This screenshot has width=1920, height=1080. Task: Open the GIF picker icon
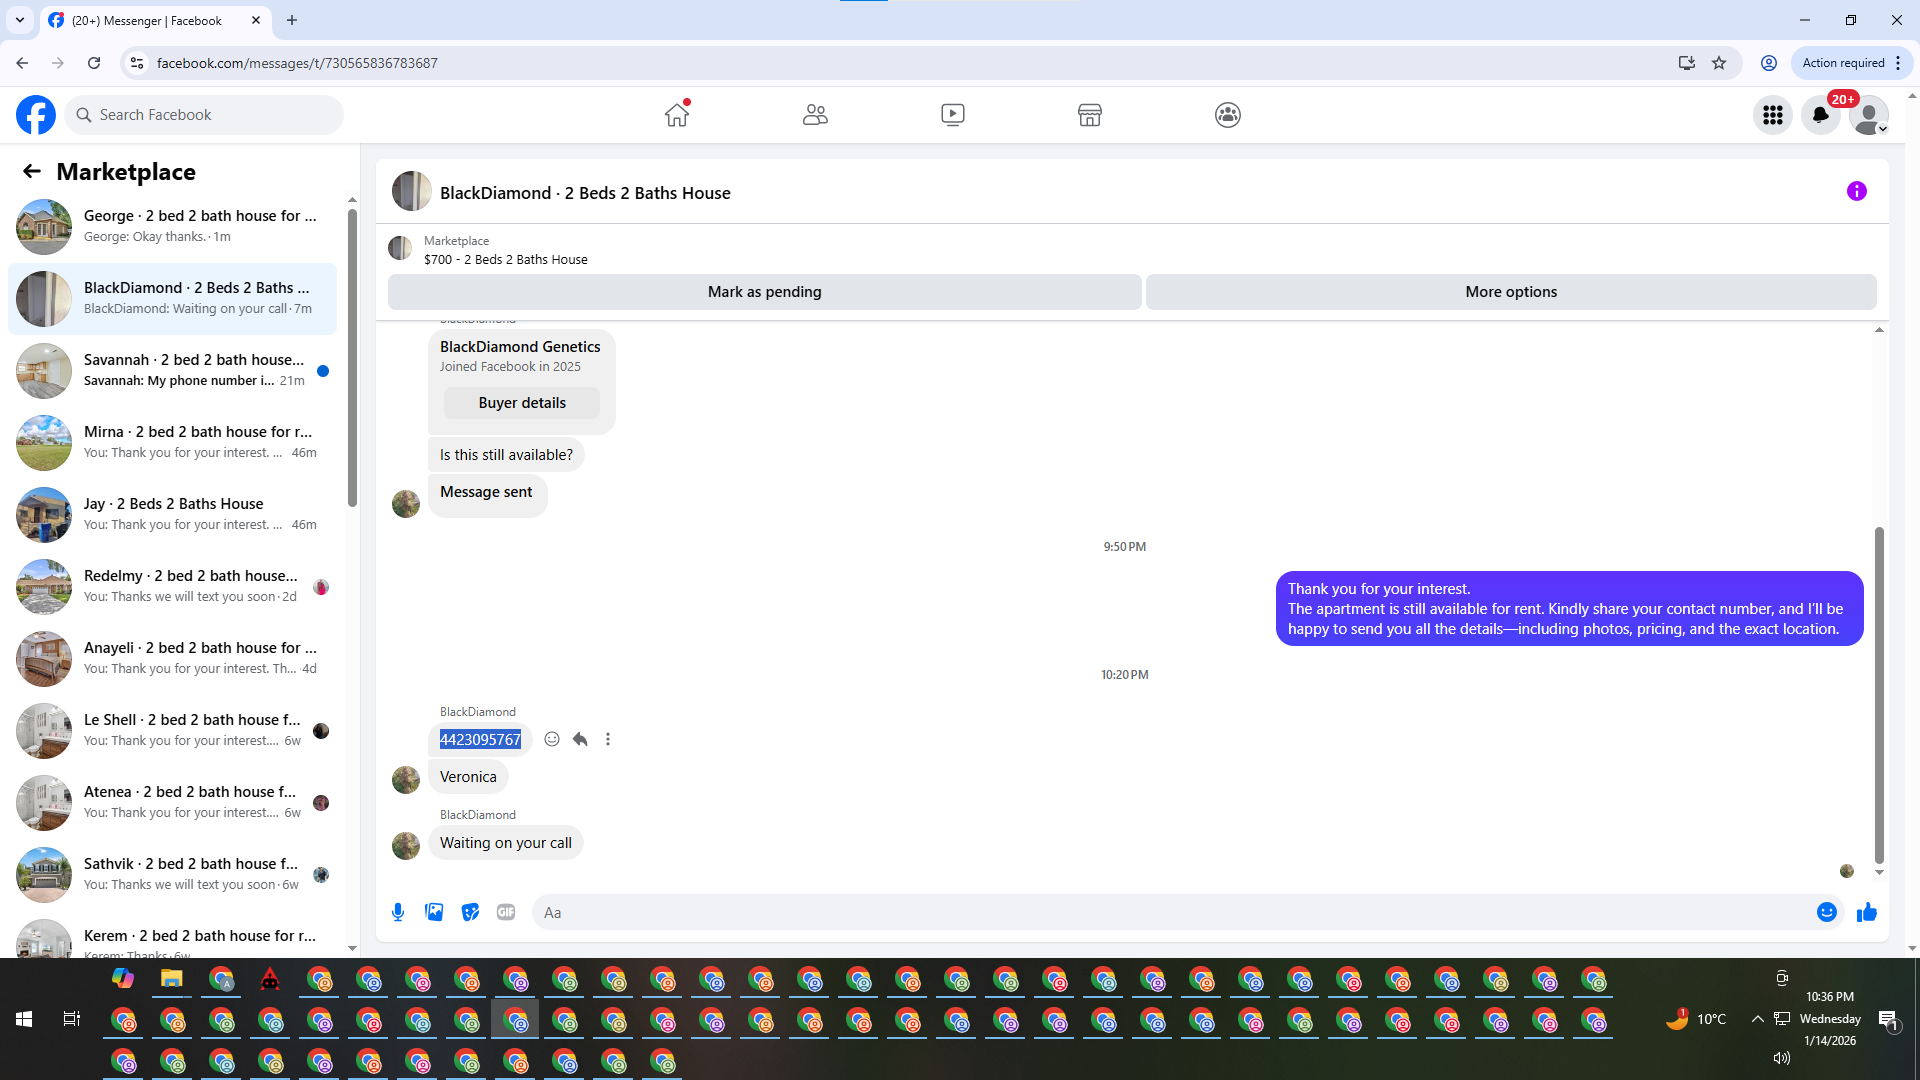(x=506, y=912)
